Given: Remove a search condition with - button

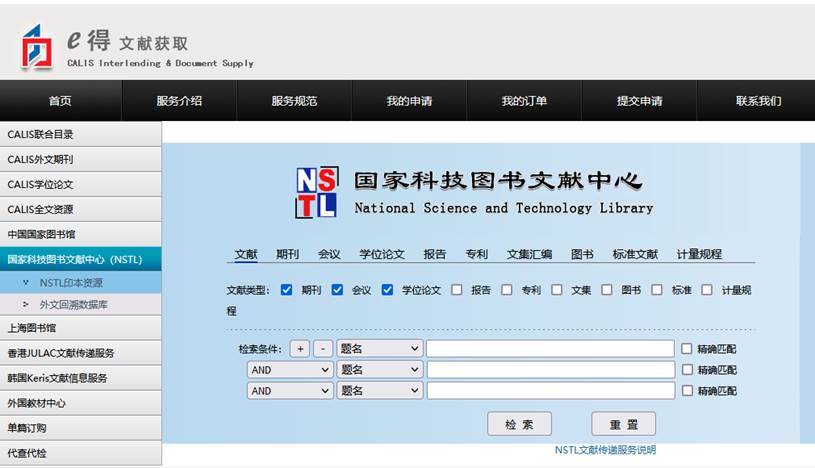Looking at the screenshot, I should 323,348.
